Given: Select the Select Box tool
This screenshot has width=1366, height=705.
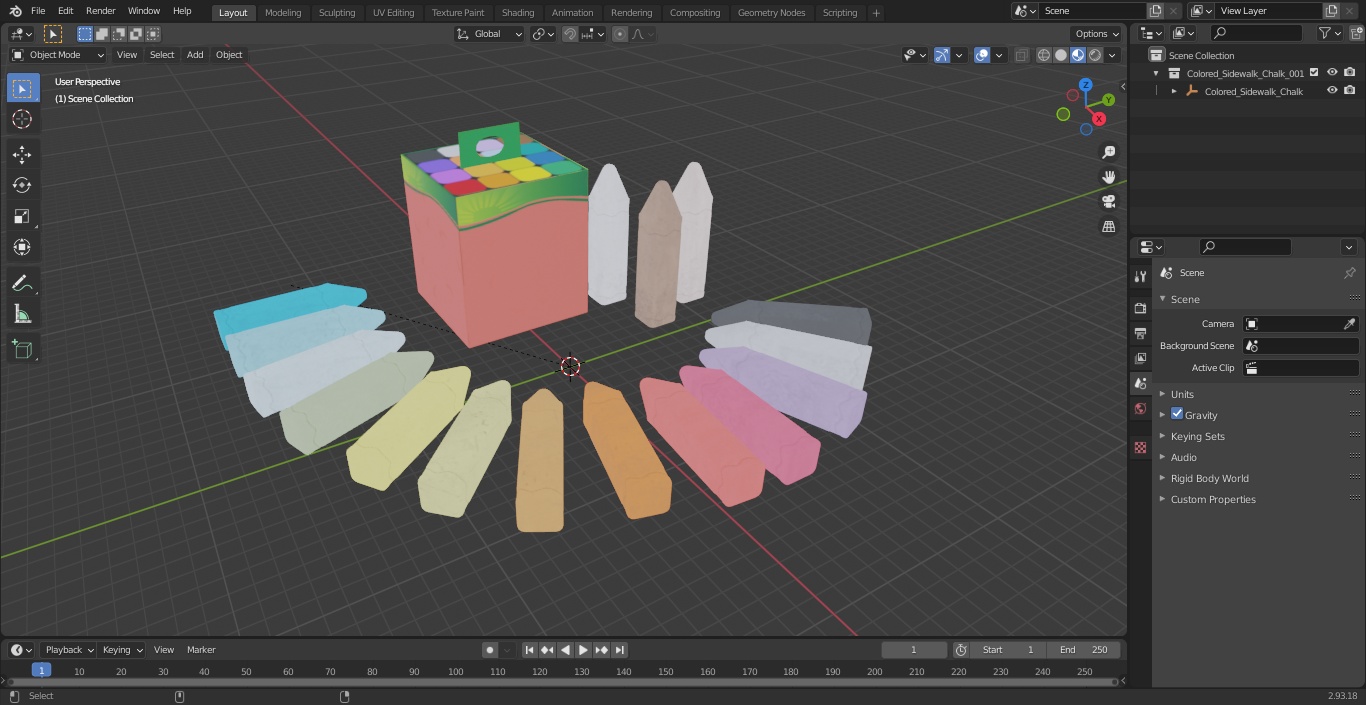Looking at the screenshot, I should point(22,88).
